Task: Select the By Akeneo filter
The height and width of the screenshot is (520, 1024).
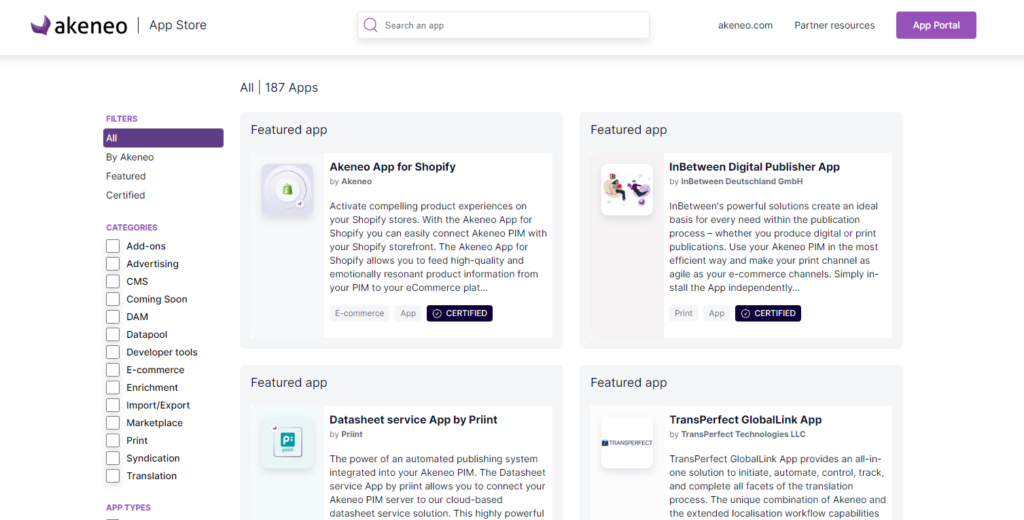Action: [130, 157]
